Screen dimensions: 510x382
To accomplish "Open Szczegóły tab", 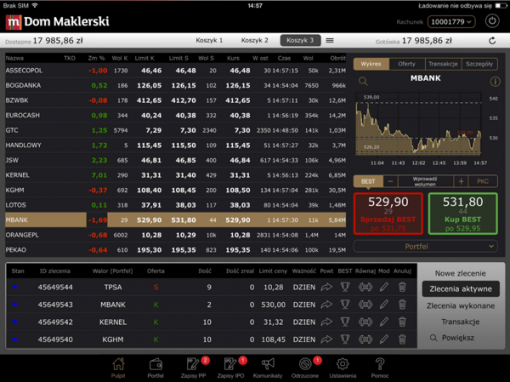I will coord(479,64).
